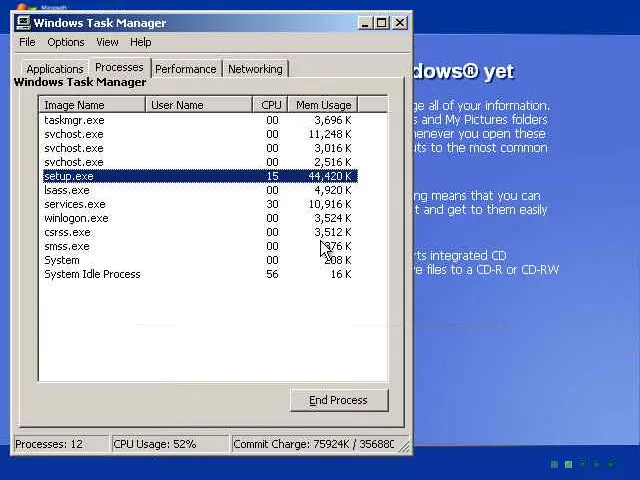Click the CPU value 30 for services.exe

point(272,204)
